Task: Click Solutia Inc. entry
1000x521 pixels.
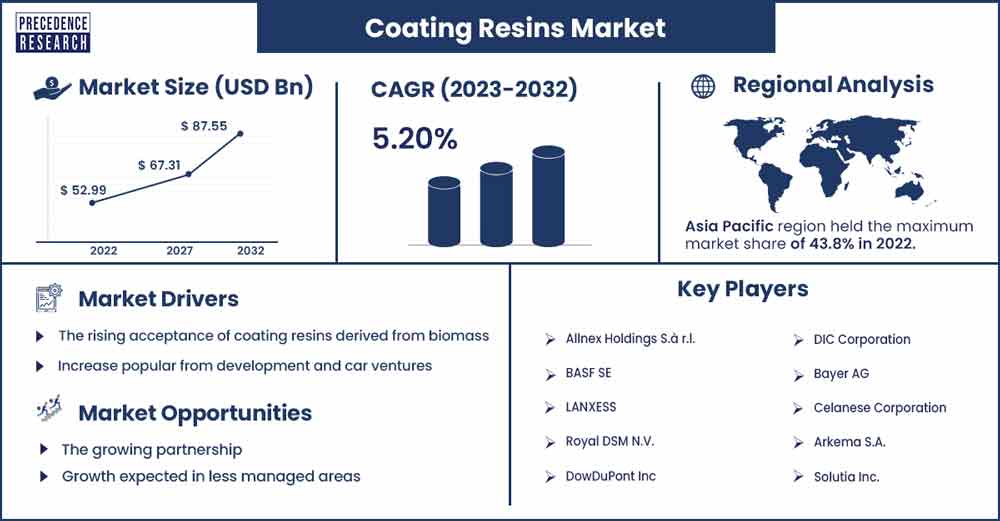Action: coord(846,477)
